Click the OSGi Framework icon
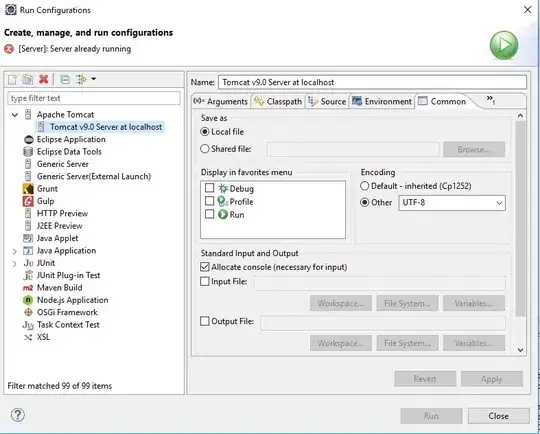 point(28,312)
